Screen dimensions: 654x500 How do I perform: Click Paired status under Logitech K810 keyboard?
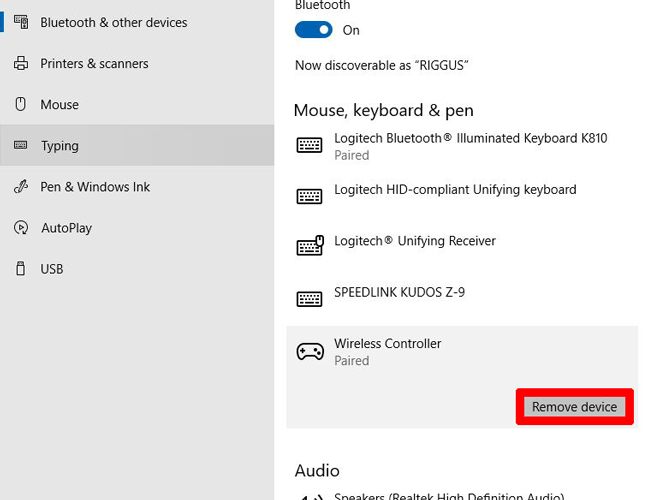pos(352,155)
